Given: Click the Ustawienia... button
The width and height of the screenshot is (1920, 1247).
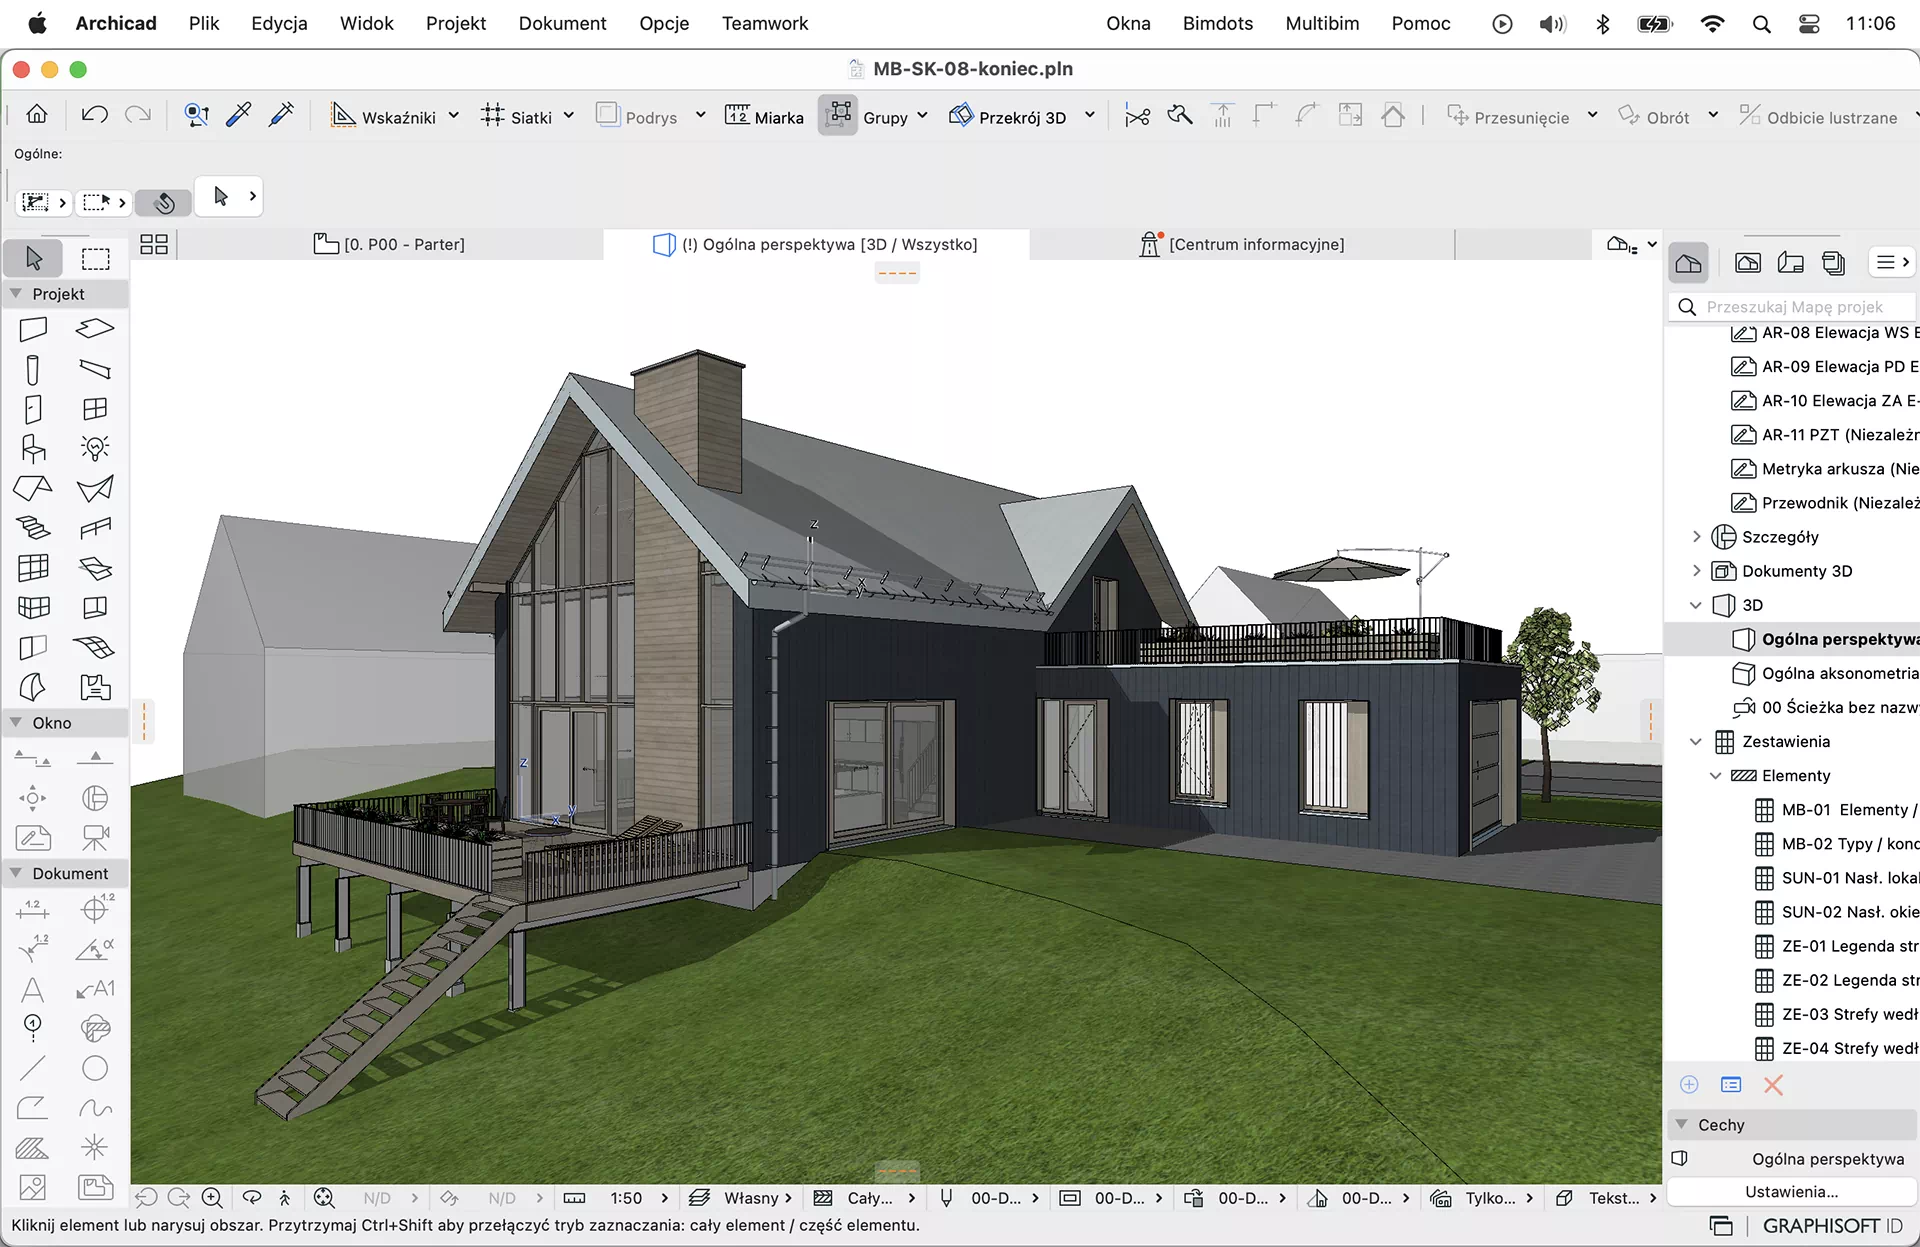Looking at the screenshot, I should pyautogui.click(x=1791, y=1192).
